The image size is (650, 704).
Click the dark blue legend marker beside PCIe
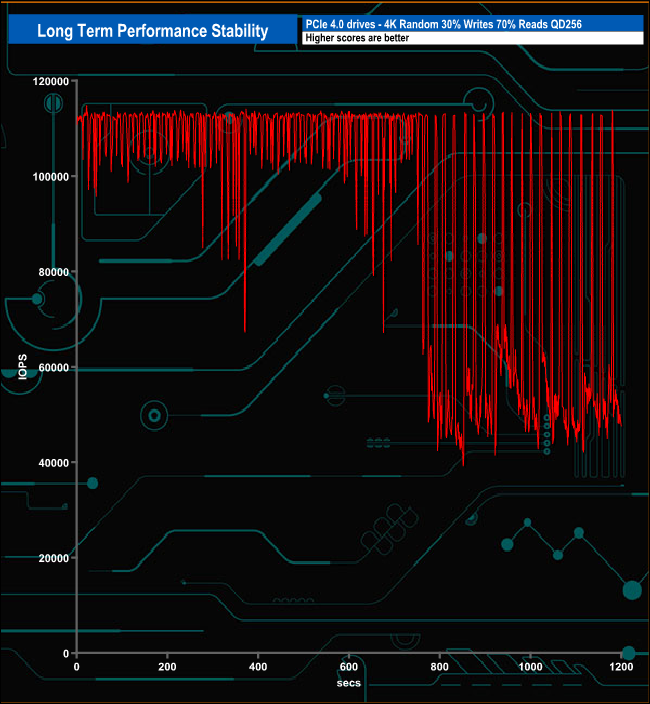point(301,23)
